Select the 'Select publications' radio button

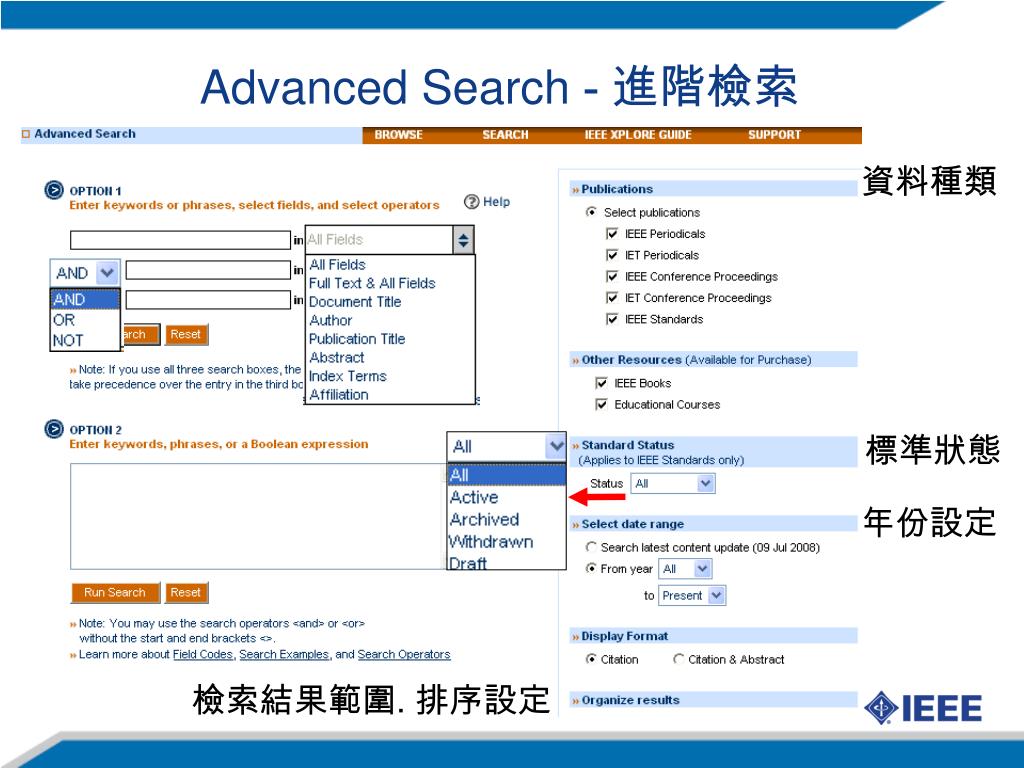pos(592,212)
